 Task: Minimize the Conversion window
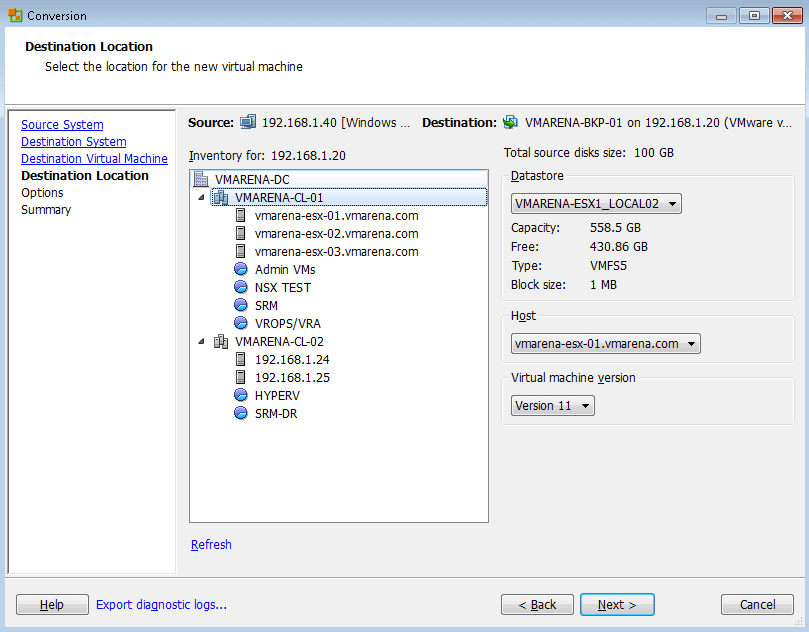click(721, 16)
